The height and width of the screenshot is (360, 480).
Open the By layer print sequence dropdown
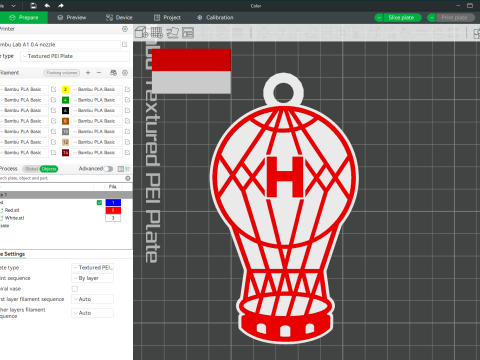[x=92, y=278]
